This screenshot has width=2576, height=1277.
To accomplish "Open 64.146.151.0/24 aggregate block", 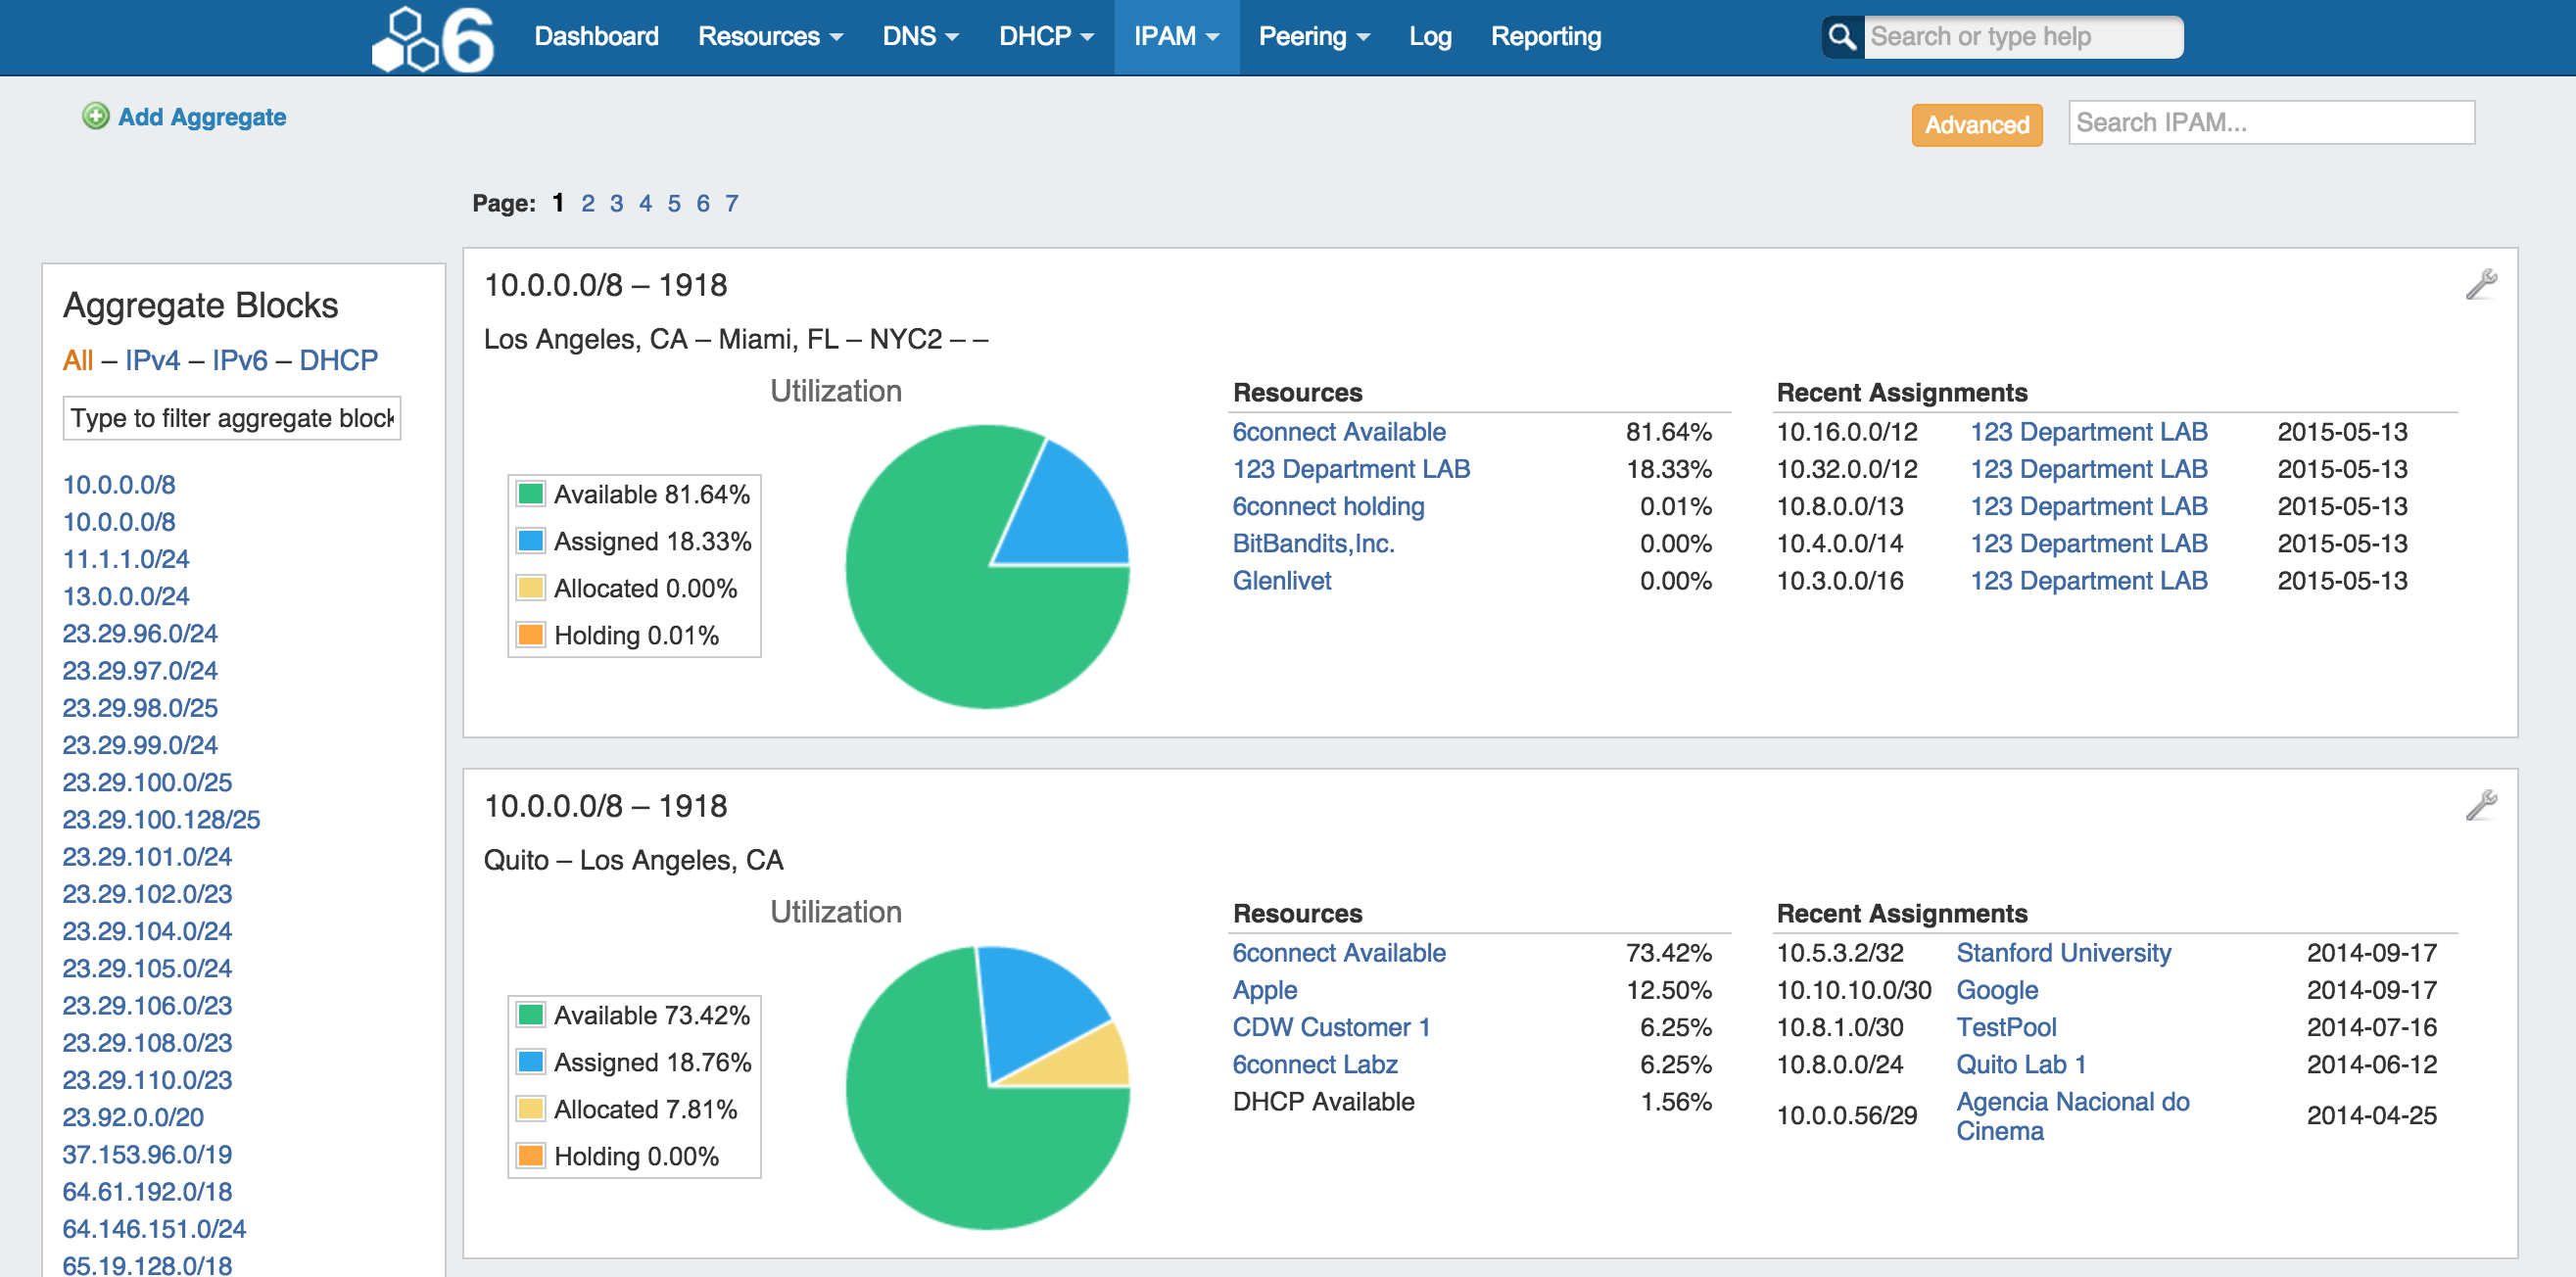I will tap(154, 1228).
